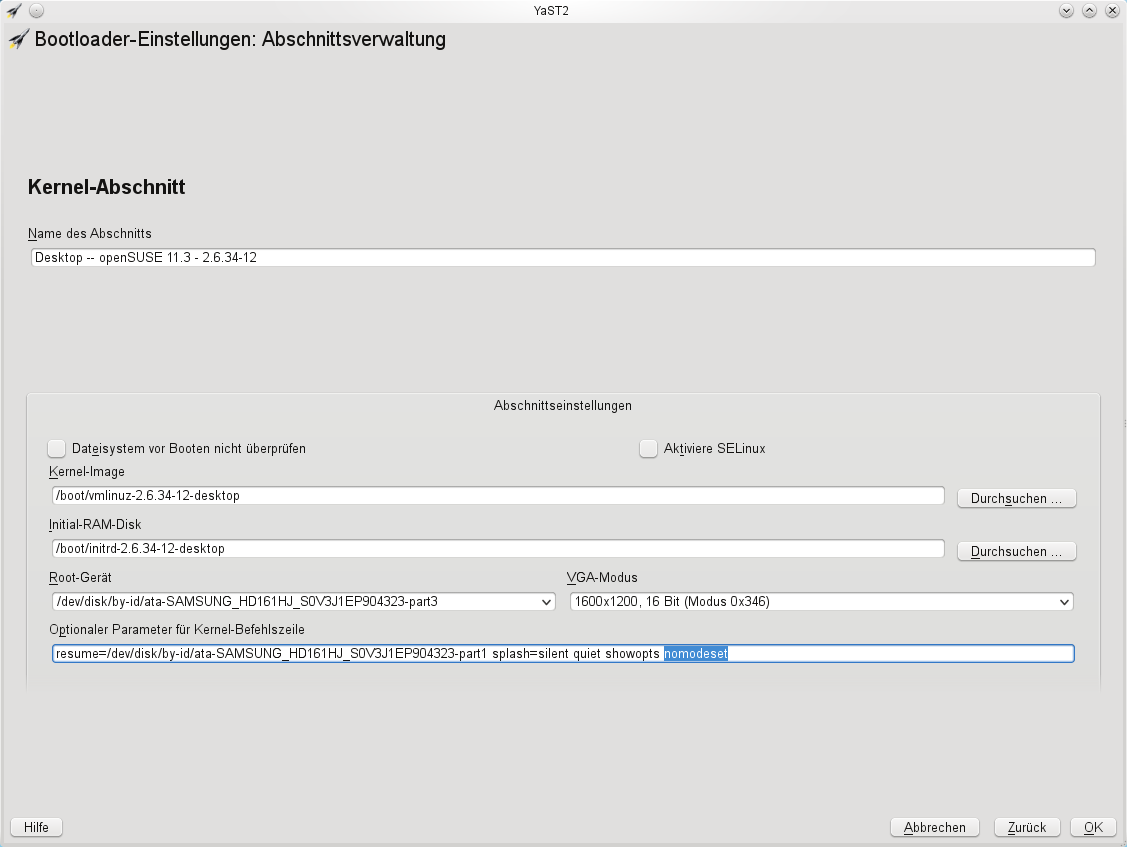1127x847 pixels.
Task: Click the Name des Abschnitts input field
Action: coord(400,257)
